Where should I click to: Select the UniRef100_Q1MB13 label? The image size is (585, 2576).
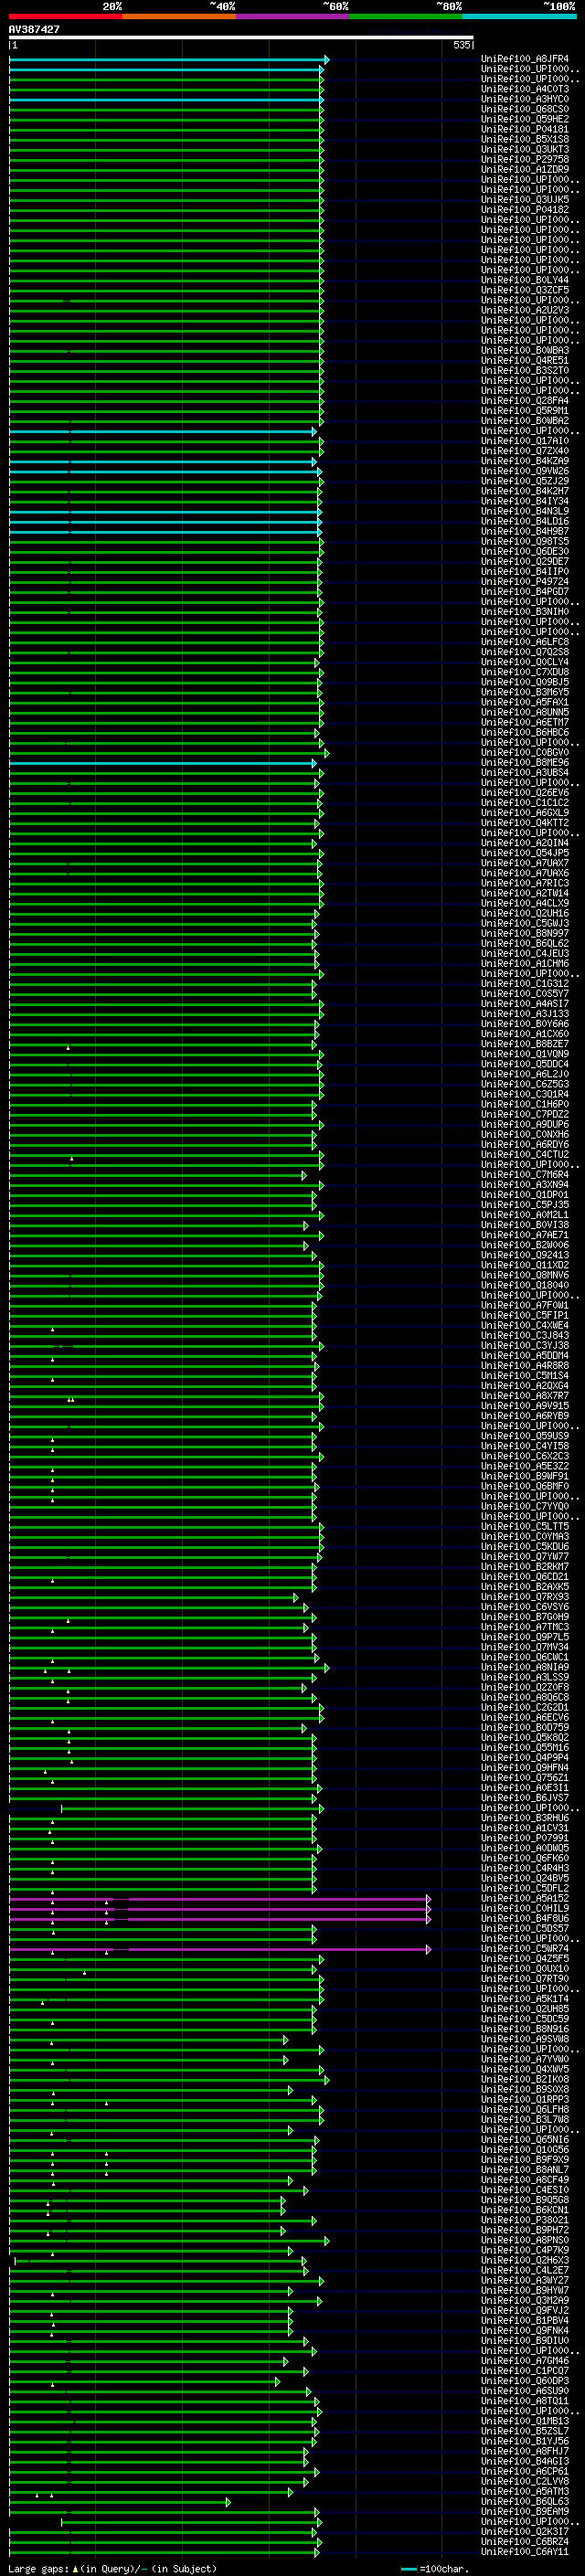tap(525, 2420)
